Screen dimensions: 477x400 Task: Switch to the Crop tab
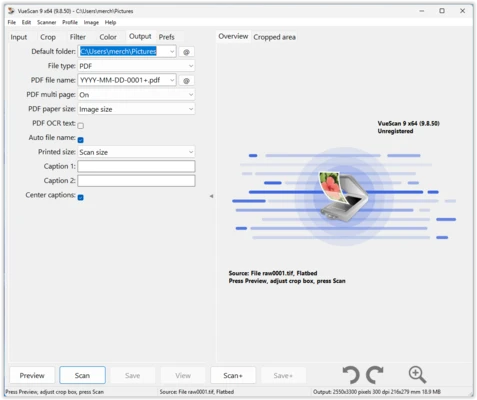click(x=48, y=37)
